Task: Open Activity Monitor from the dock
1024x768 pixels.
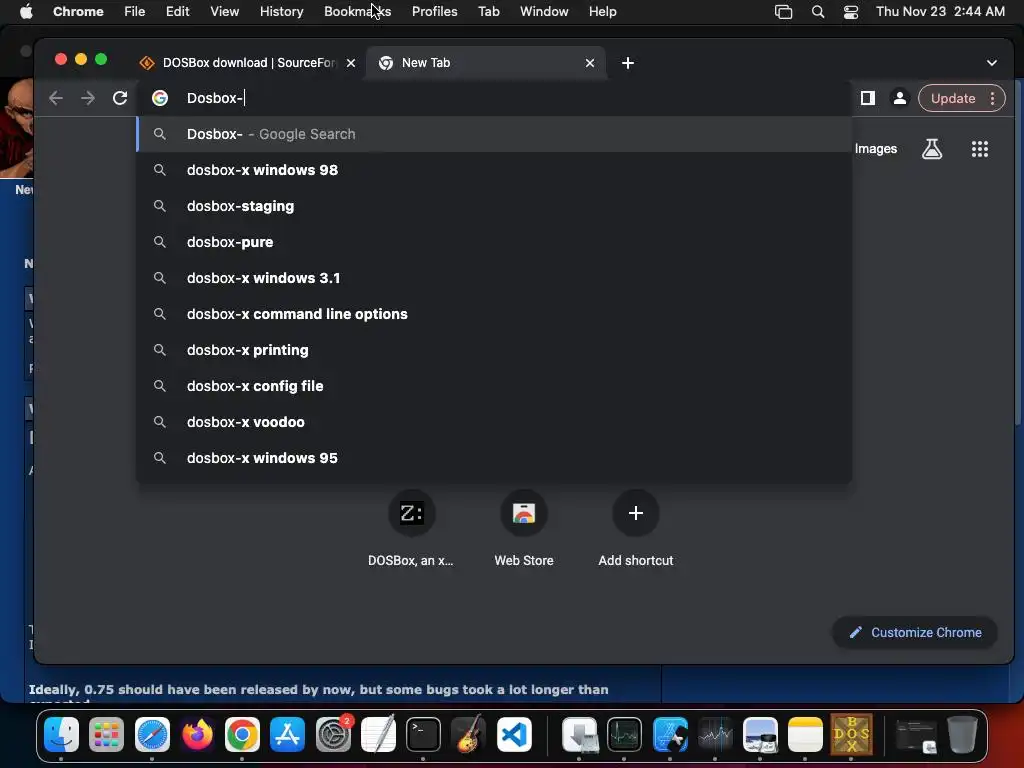Action: 624,734
